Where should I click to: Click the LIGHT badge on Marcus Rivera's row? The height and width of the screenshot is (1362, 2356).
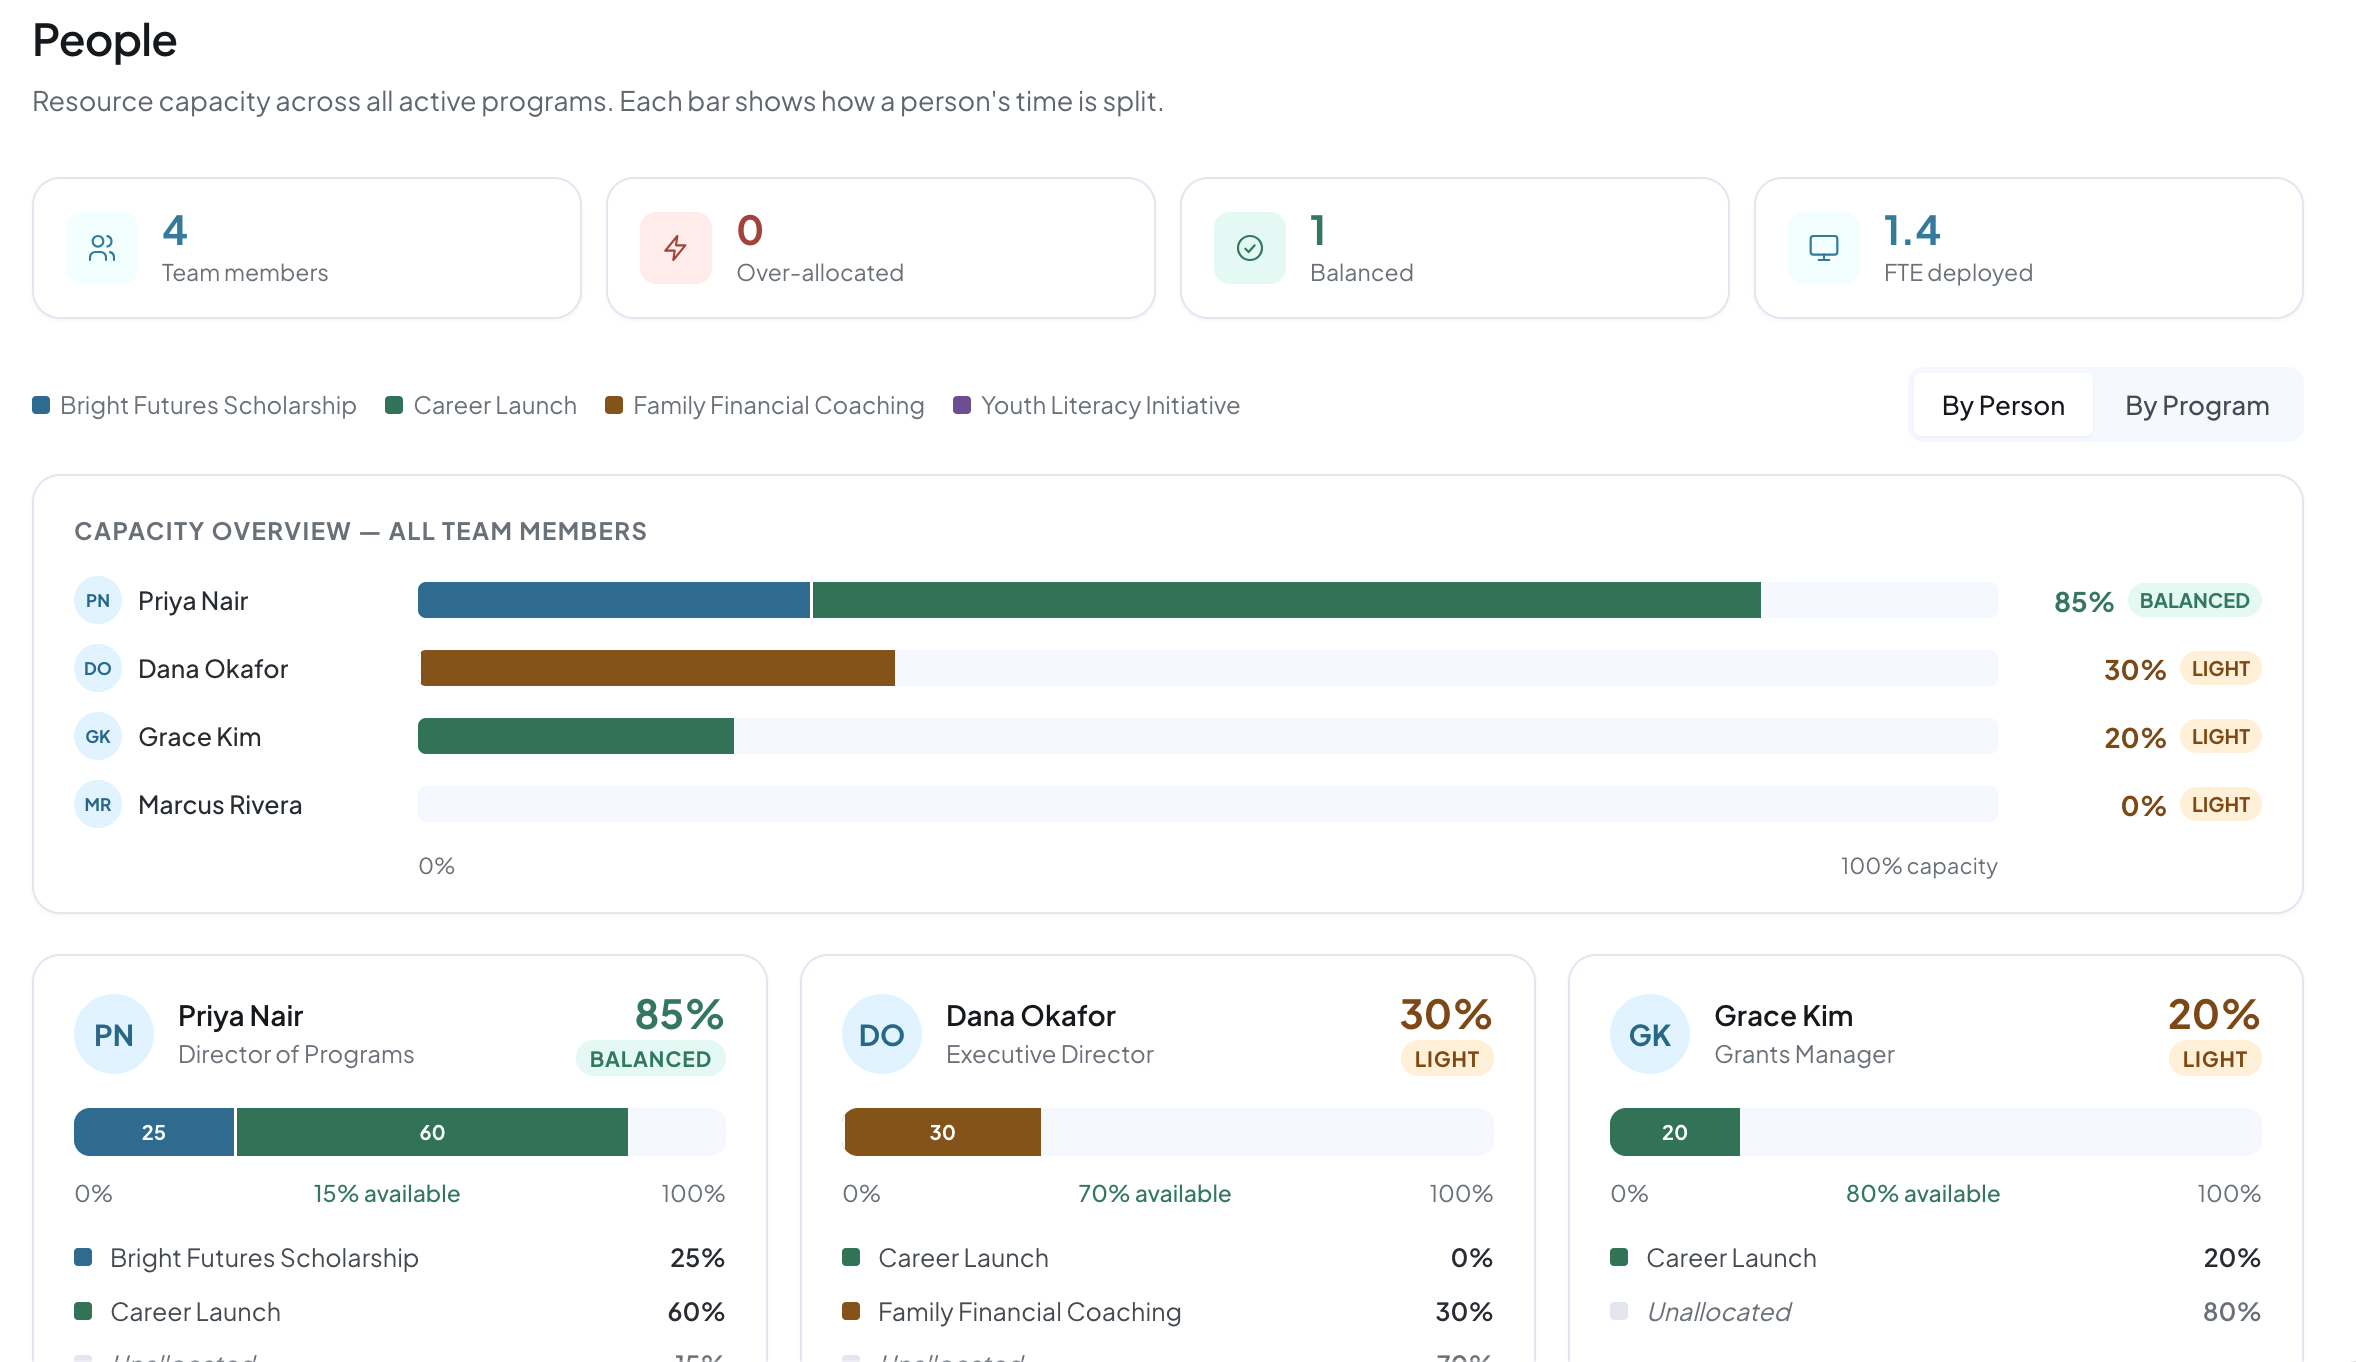point(2220,804)
